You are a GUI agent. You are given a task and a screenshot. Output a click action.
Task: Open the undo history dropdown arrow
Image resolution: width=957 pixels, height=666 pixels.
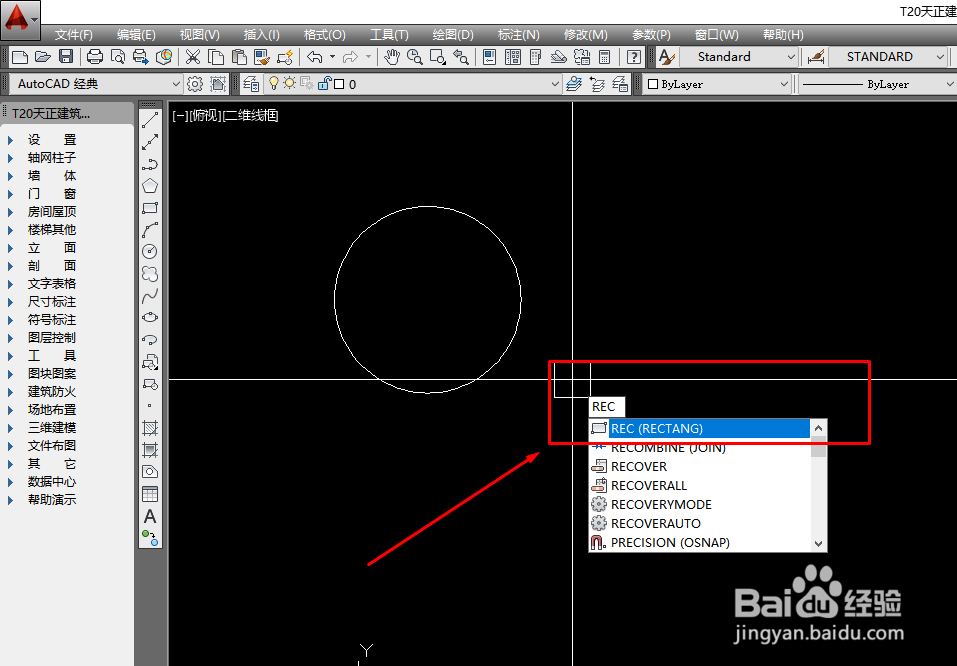point(333,57)
